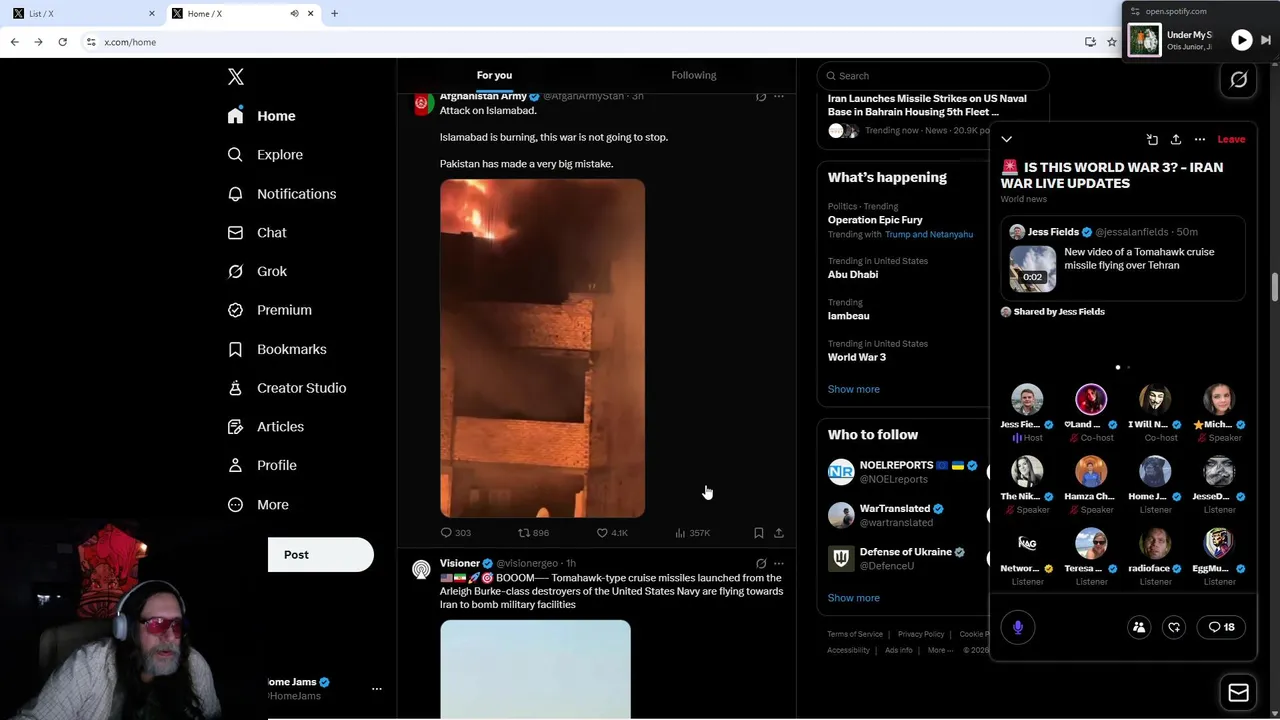
Task: Switch to the Following tab
Action: pos(694,75)
